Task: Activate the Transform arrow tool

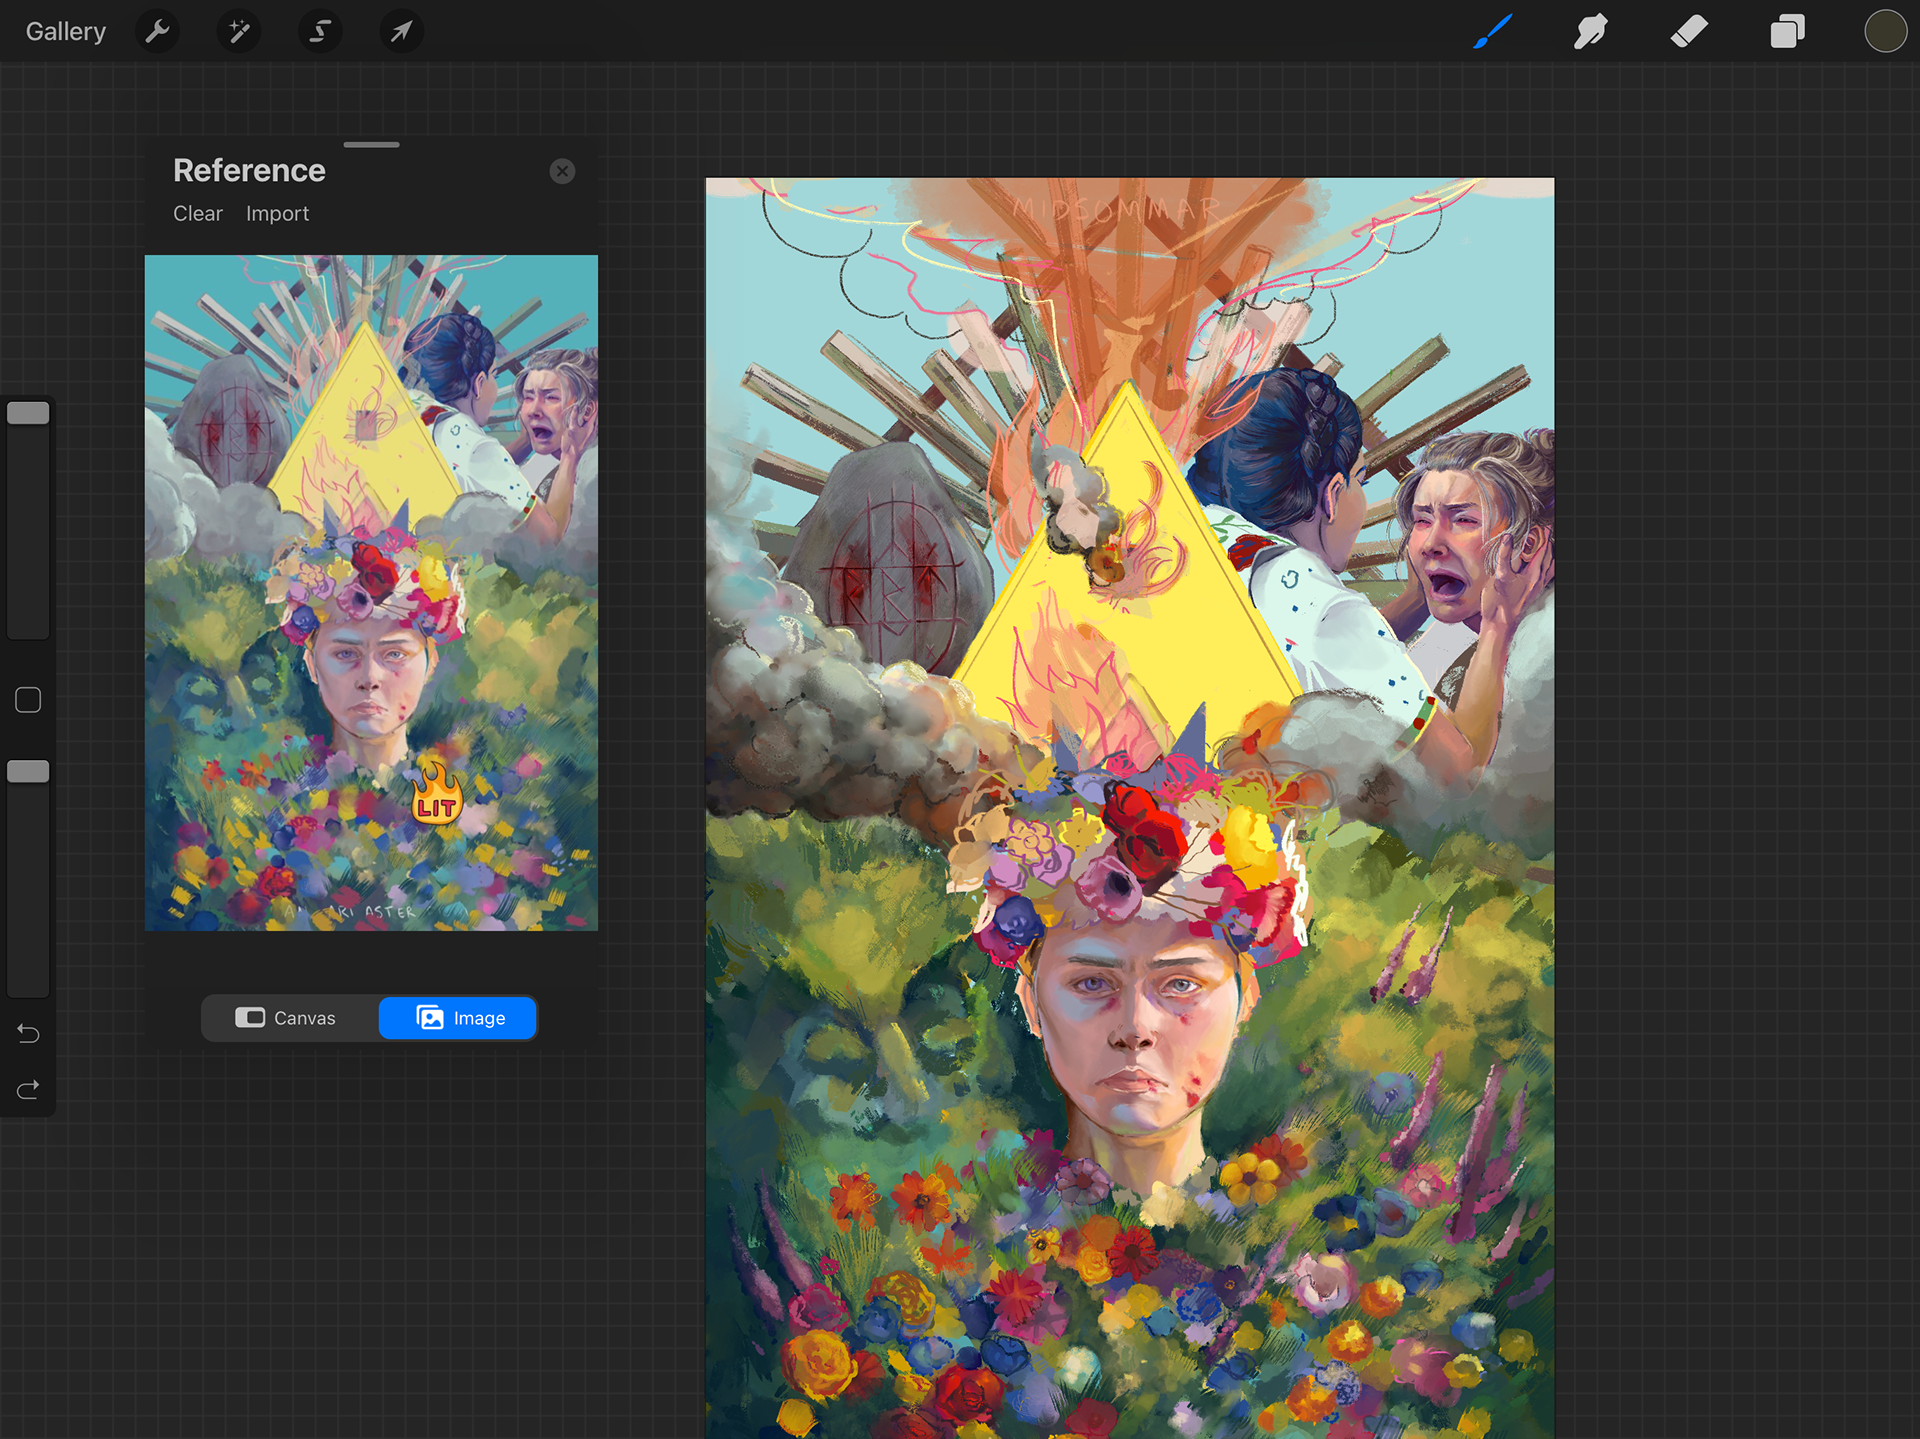Action: coord(401,32)
